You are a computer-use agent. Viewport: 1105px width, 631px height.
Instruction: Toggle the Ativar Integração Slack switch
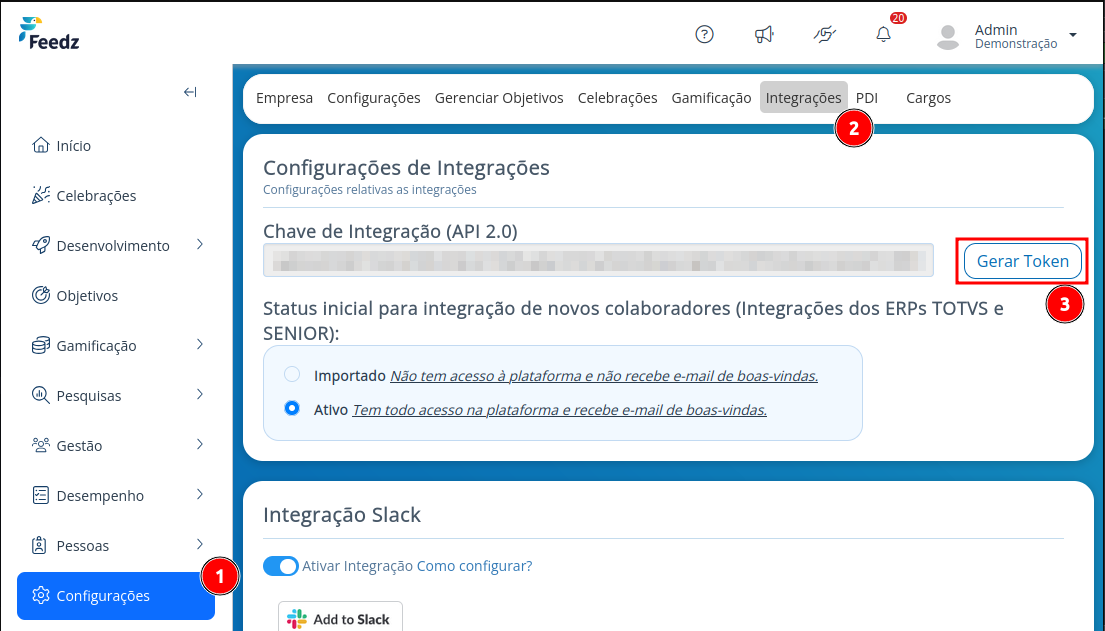[x=280, y=565]
